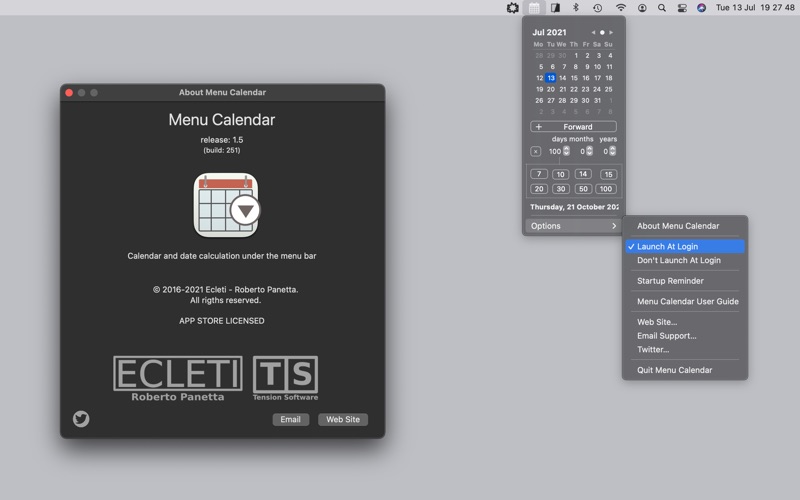Click the TS Tension Software logo
Screen dimensions: 800x500
coord(285,379)
